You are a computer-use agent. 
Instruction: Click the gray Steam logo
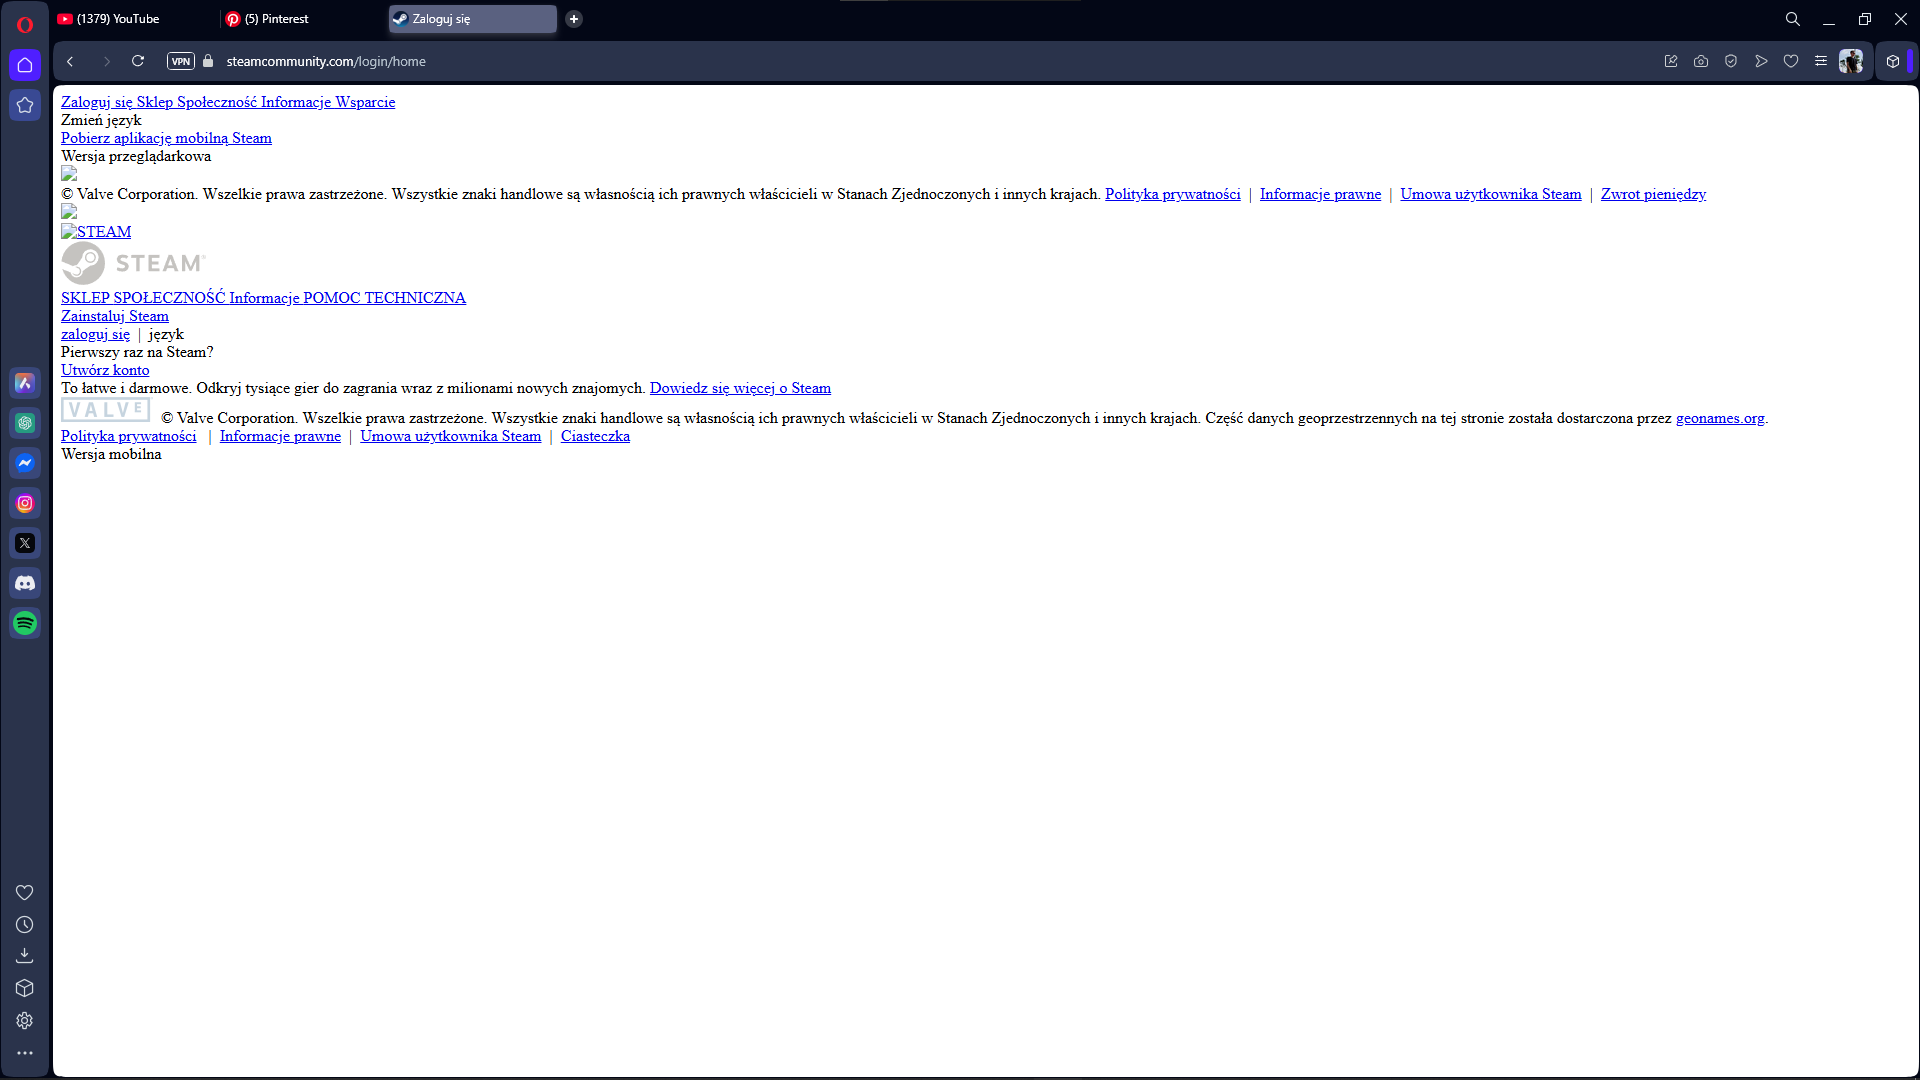[x=134, y=263]
